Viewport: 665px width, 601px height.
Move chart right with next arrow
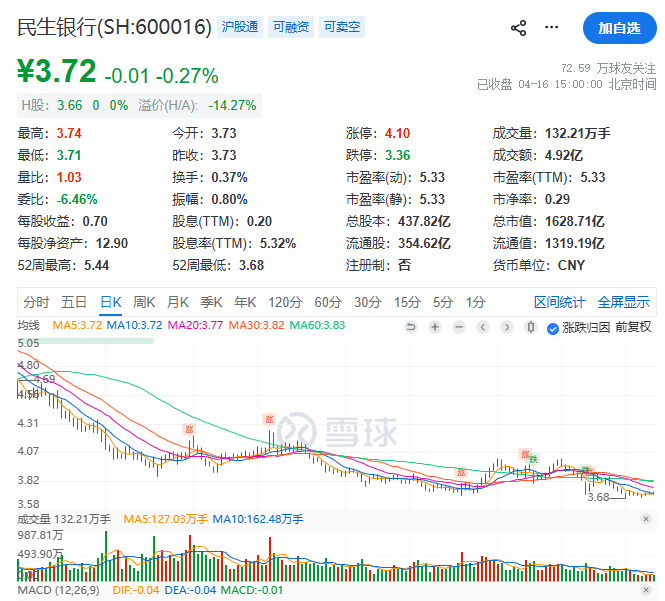tap(507, 327)
